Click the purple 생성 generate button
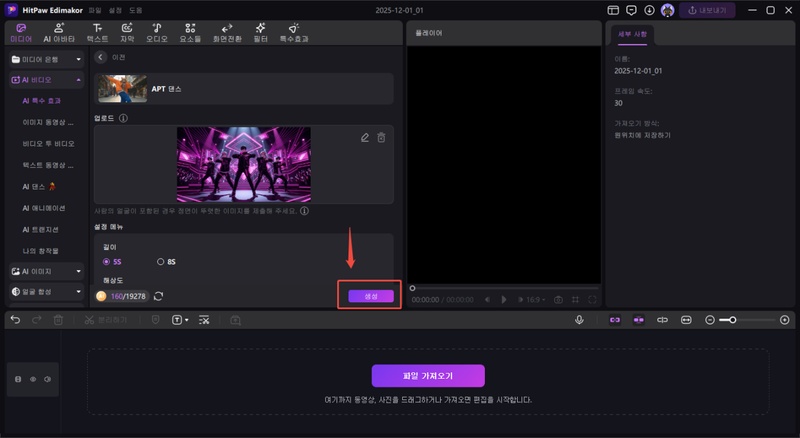 pyautogui.click(x=370, y=296)
